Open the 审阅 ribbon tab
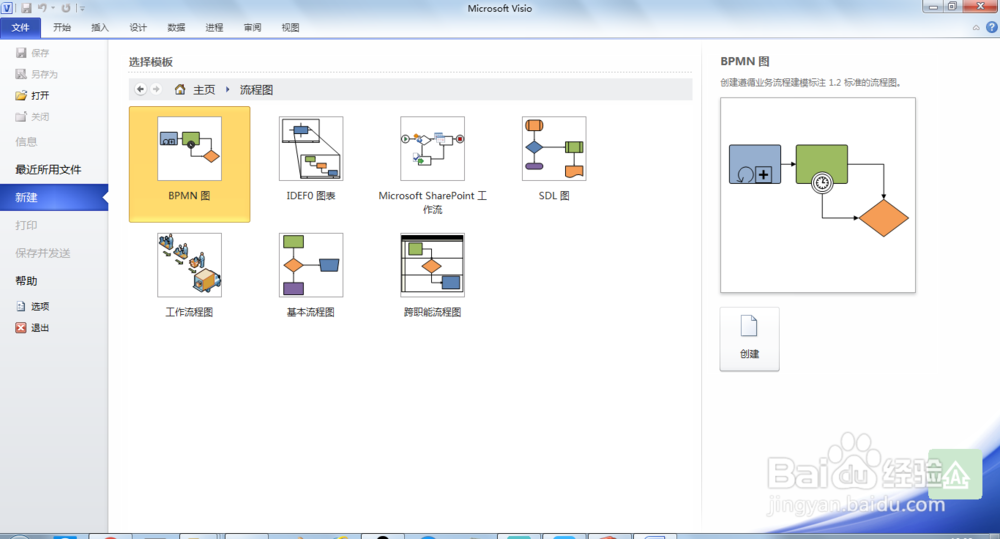This screenshot has width=1000, height=539. tap(253, 27)
